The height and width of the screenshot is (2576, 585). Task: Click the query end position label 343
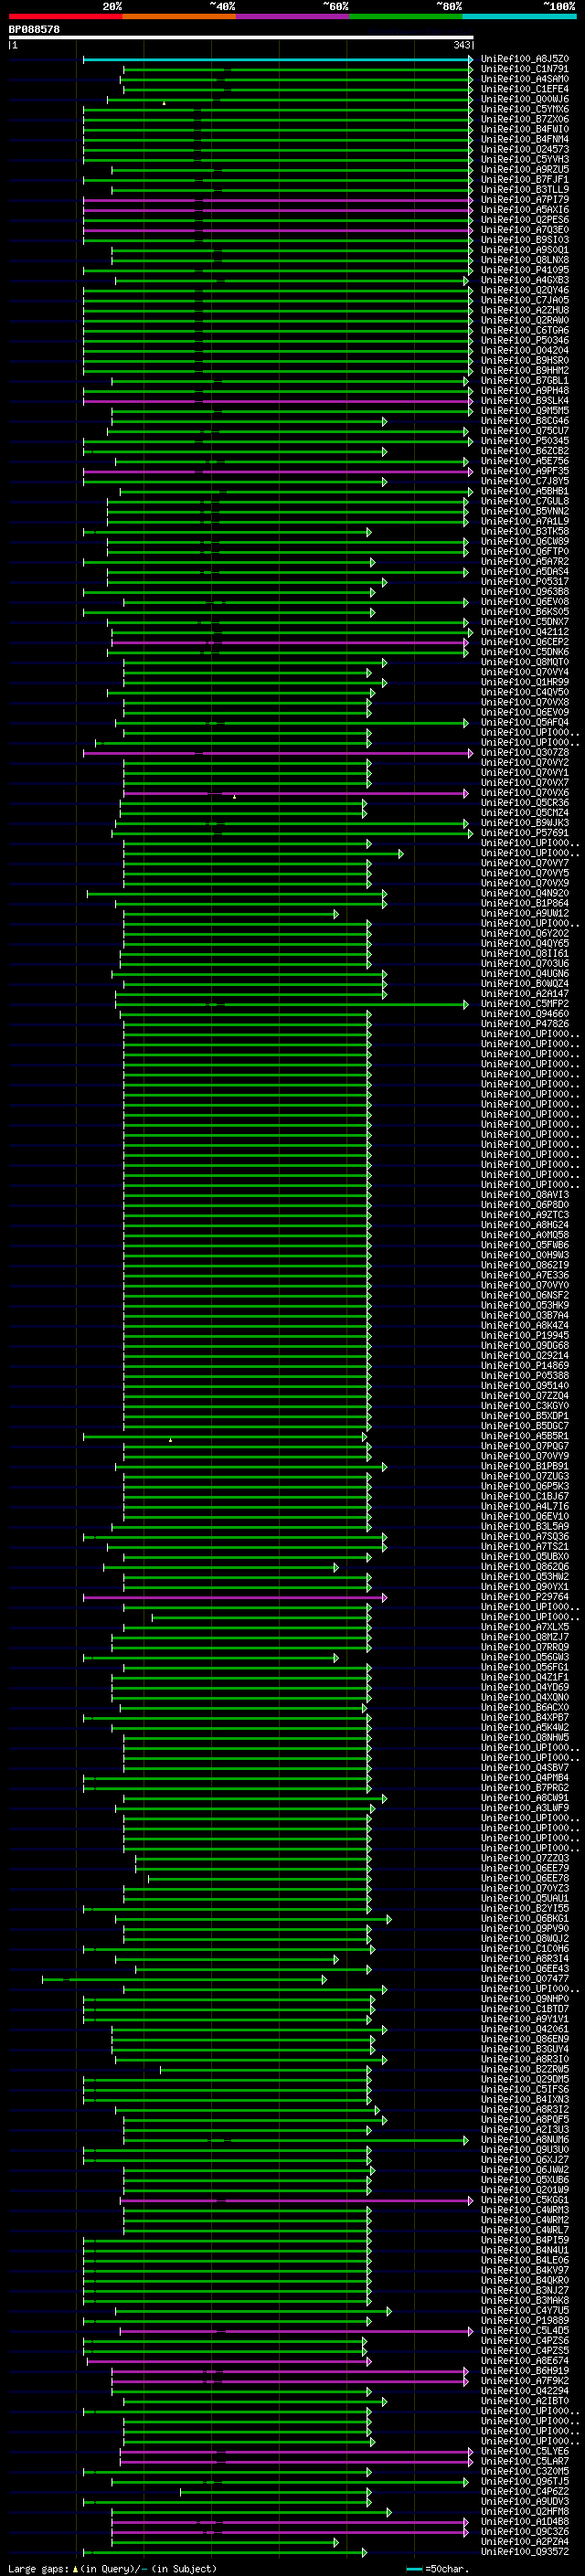pos(461,45)
